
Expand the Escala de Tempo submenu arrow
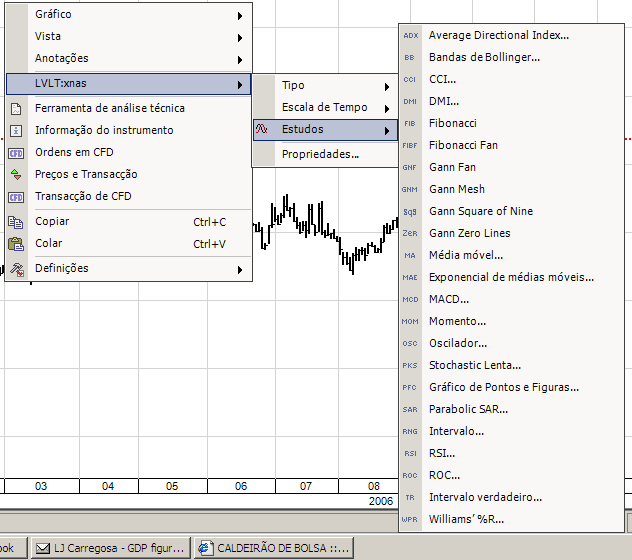tap(387, 108)
